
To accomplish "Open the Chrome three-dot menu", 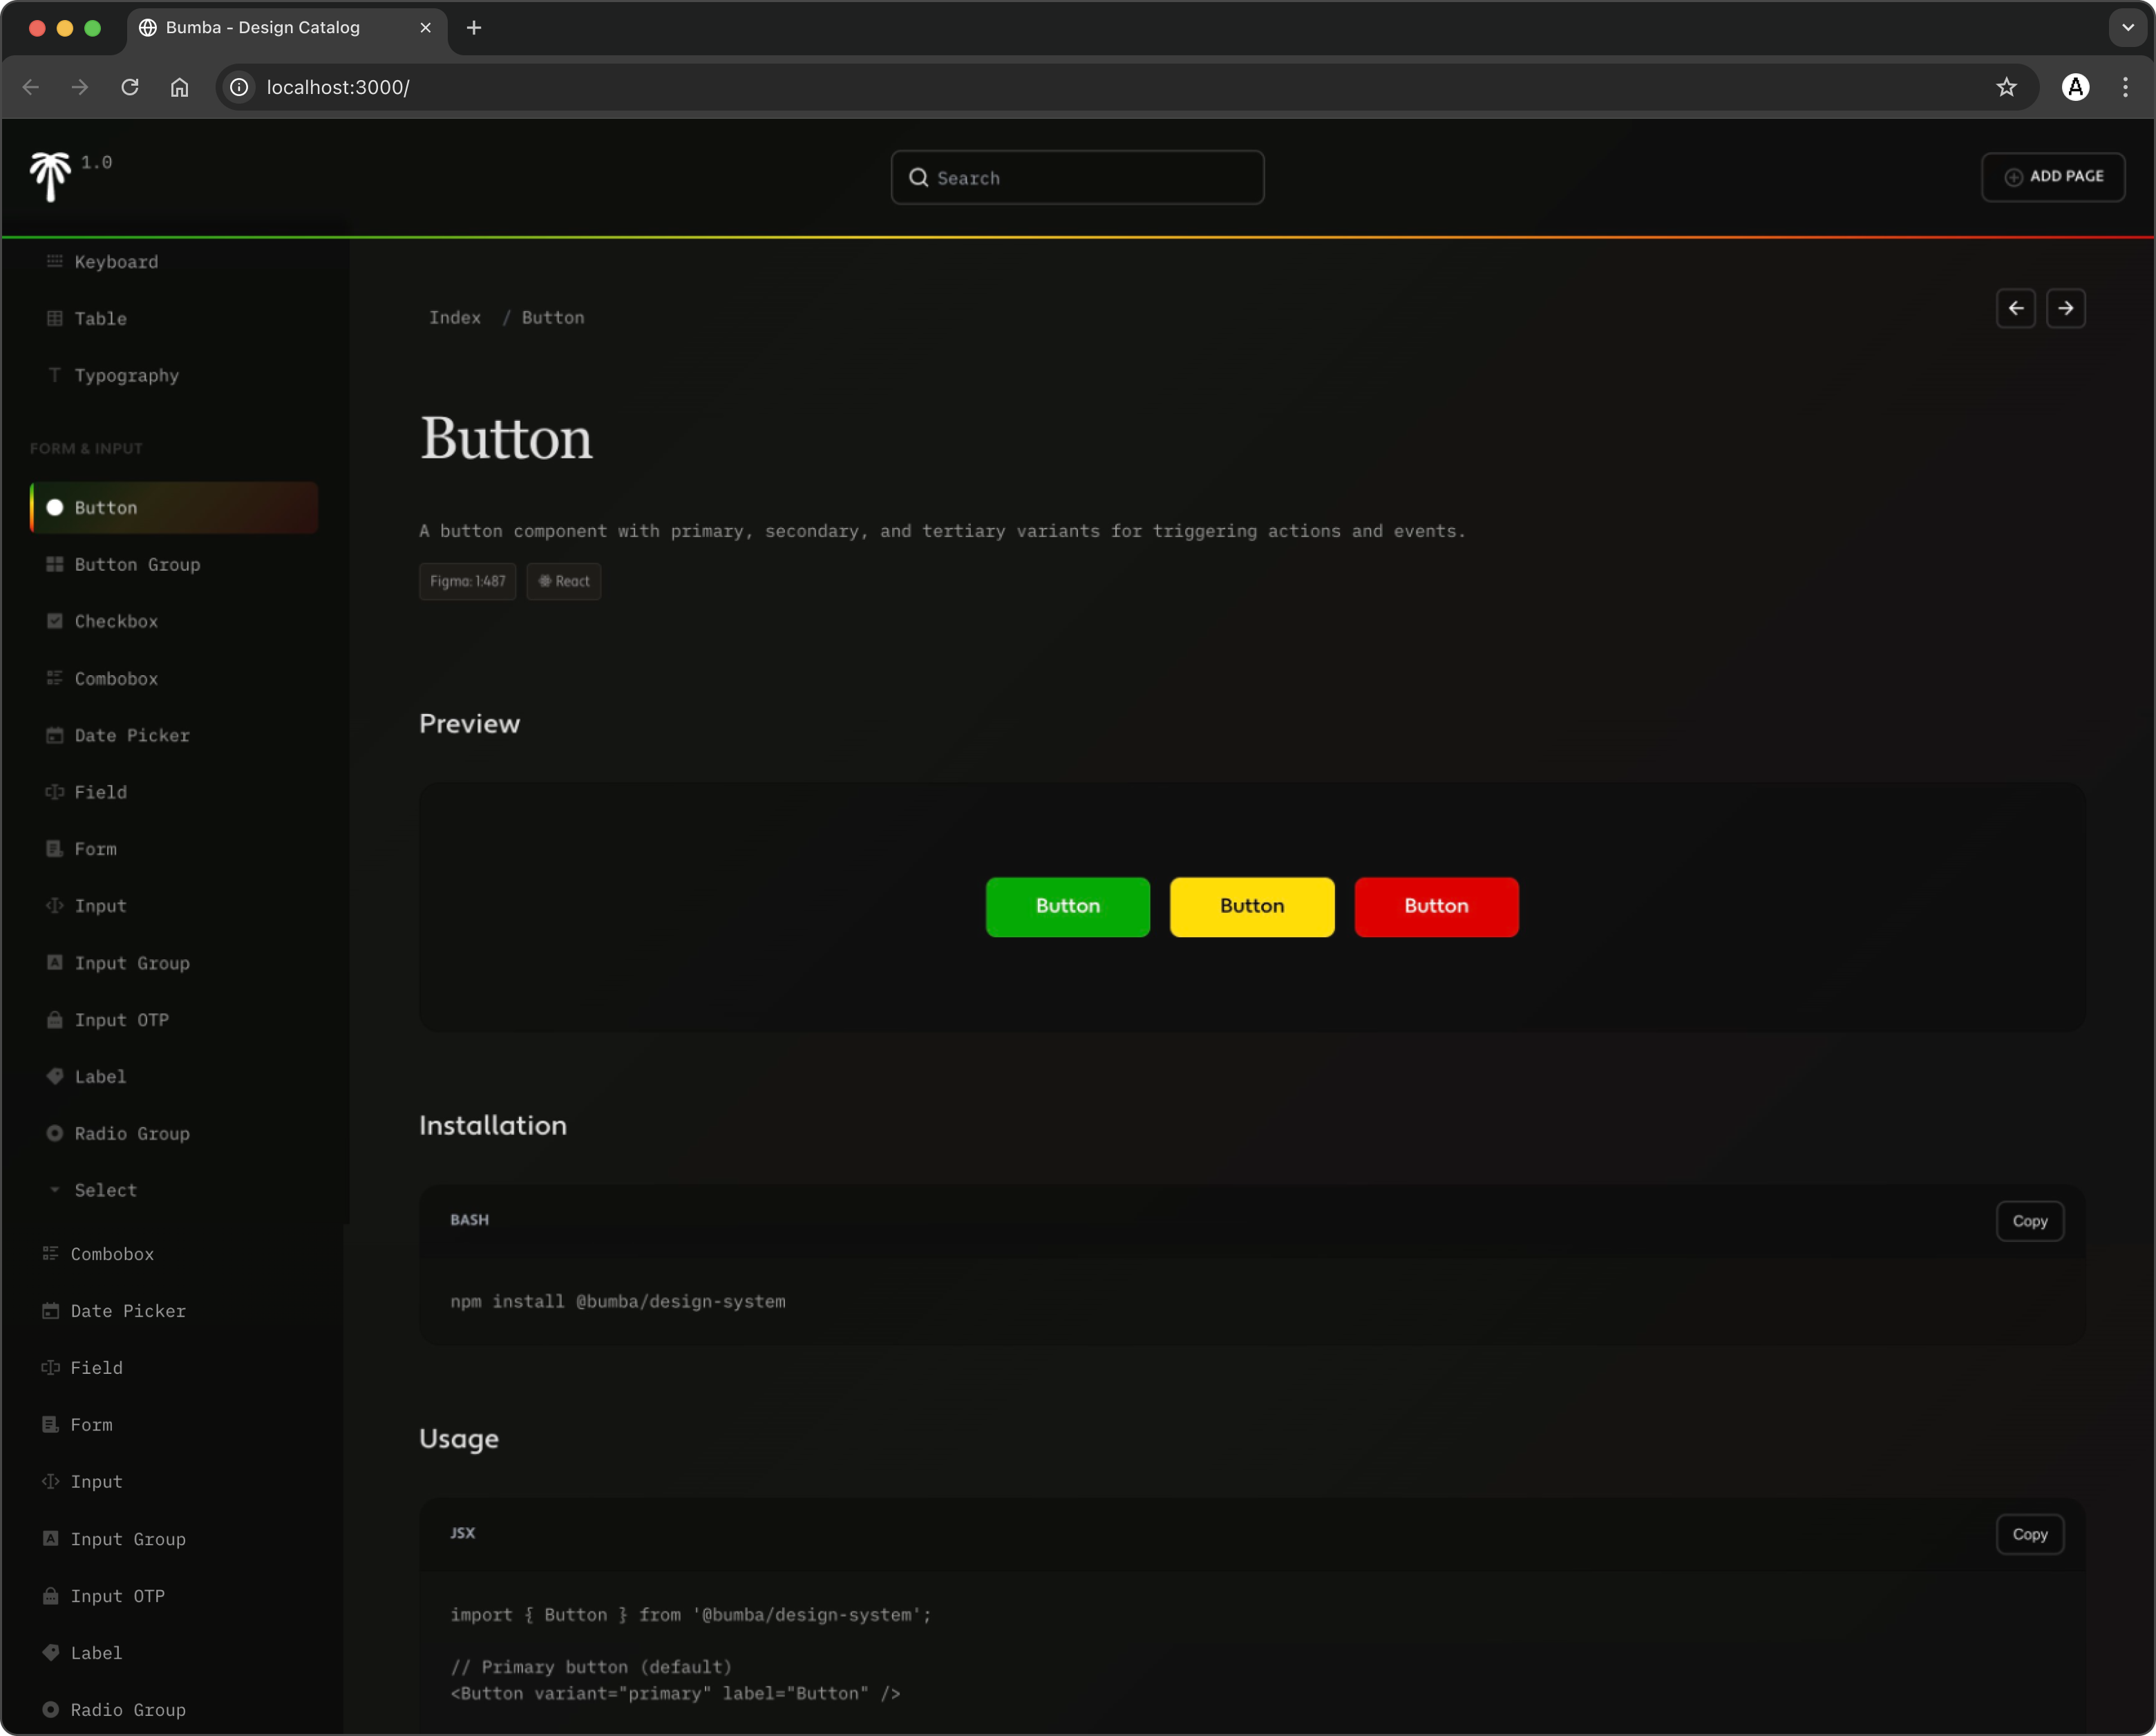I will point(2125,87).
